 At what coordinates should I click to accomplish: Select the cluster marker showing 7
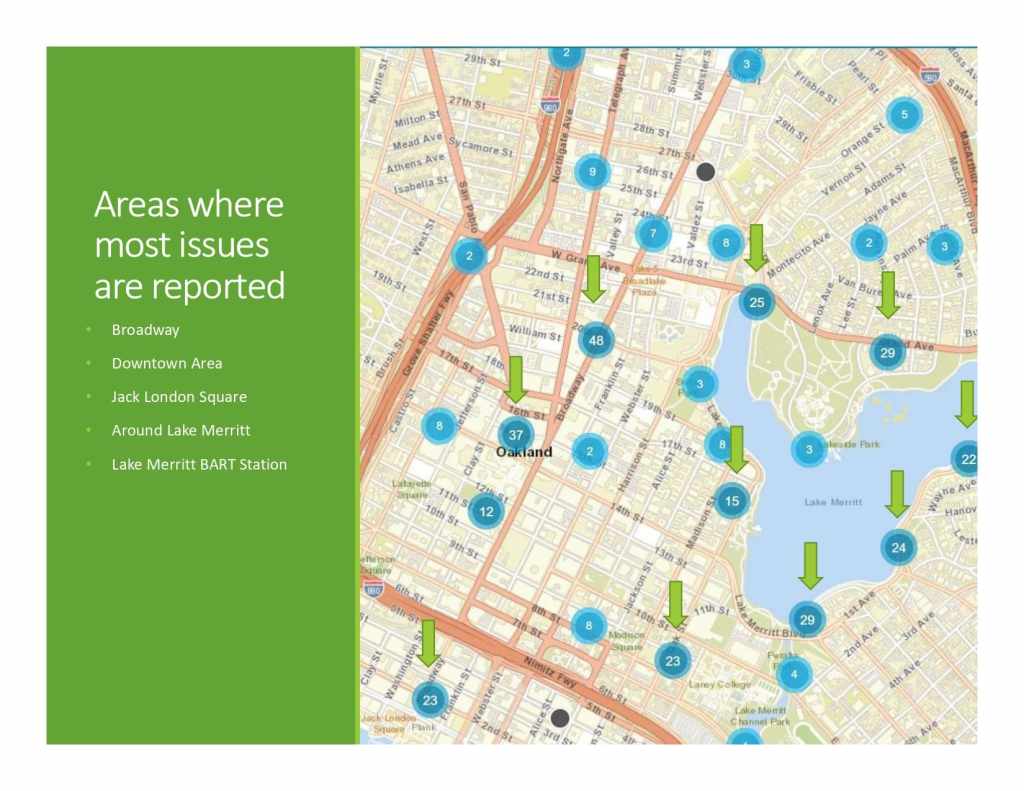[652, 234]
